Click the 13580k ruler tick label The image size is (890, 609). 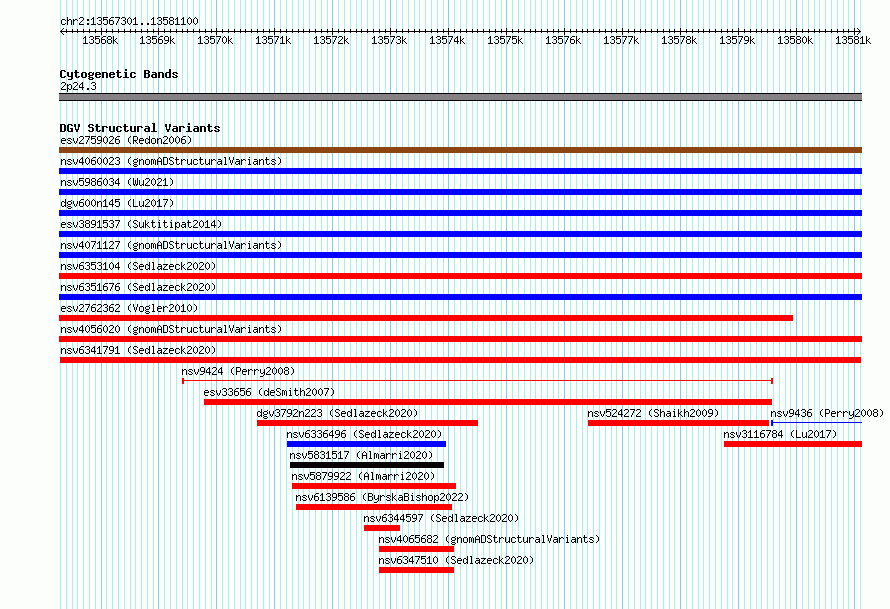(795, 40)
